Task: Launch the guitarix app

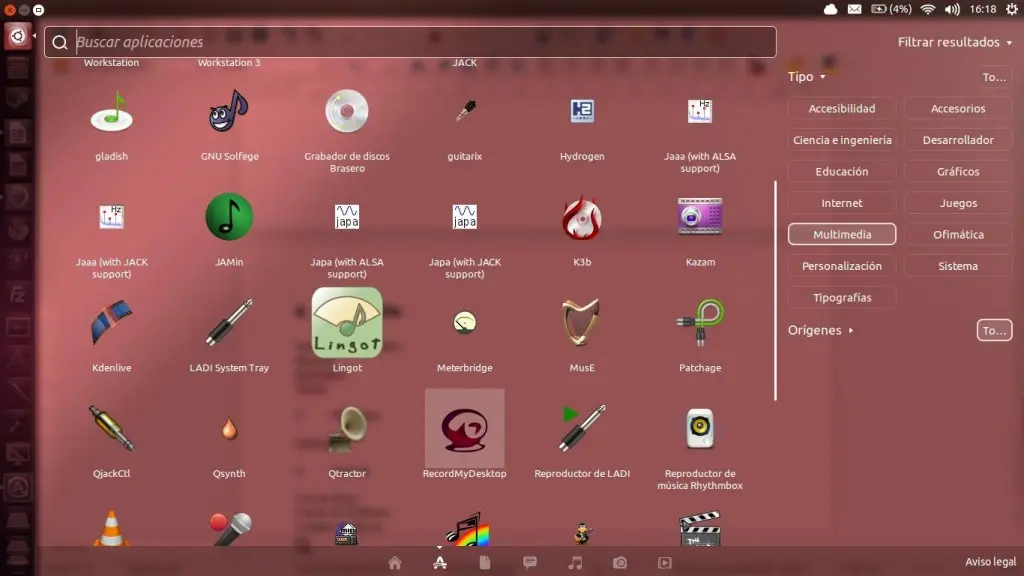Action: pos(465,112)
